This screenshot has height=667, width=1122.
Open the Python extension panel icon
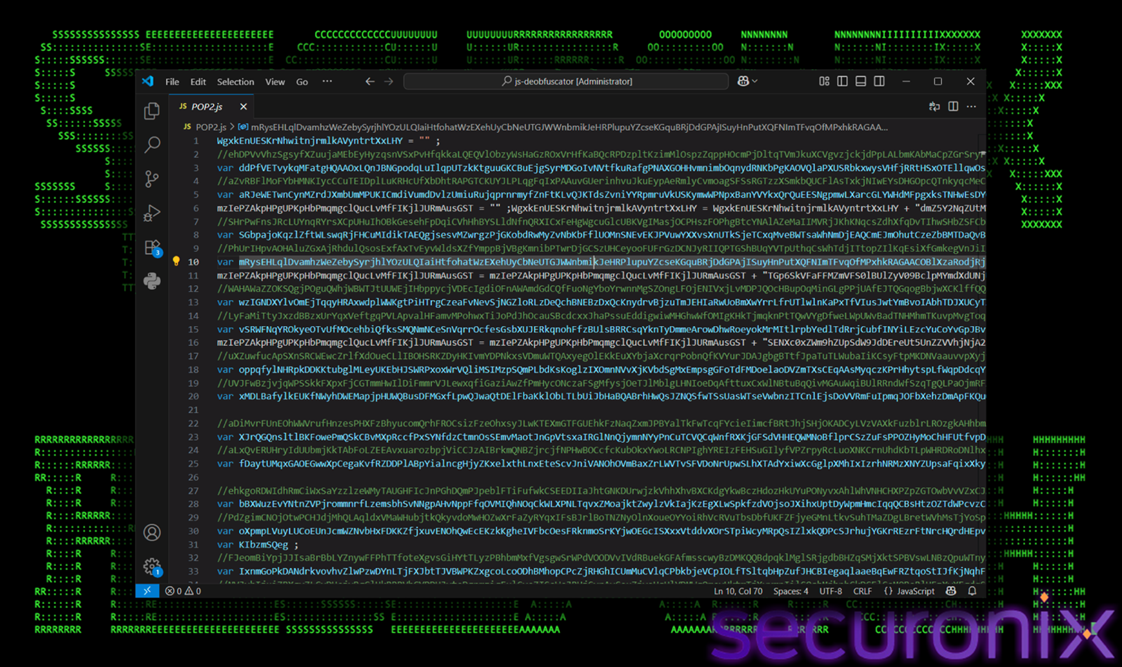pyautogui.click(x=152, y=281)
